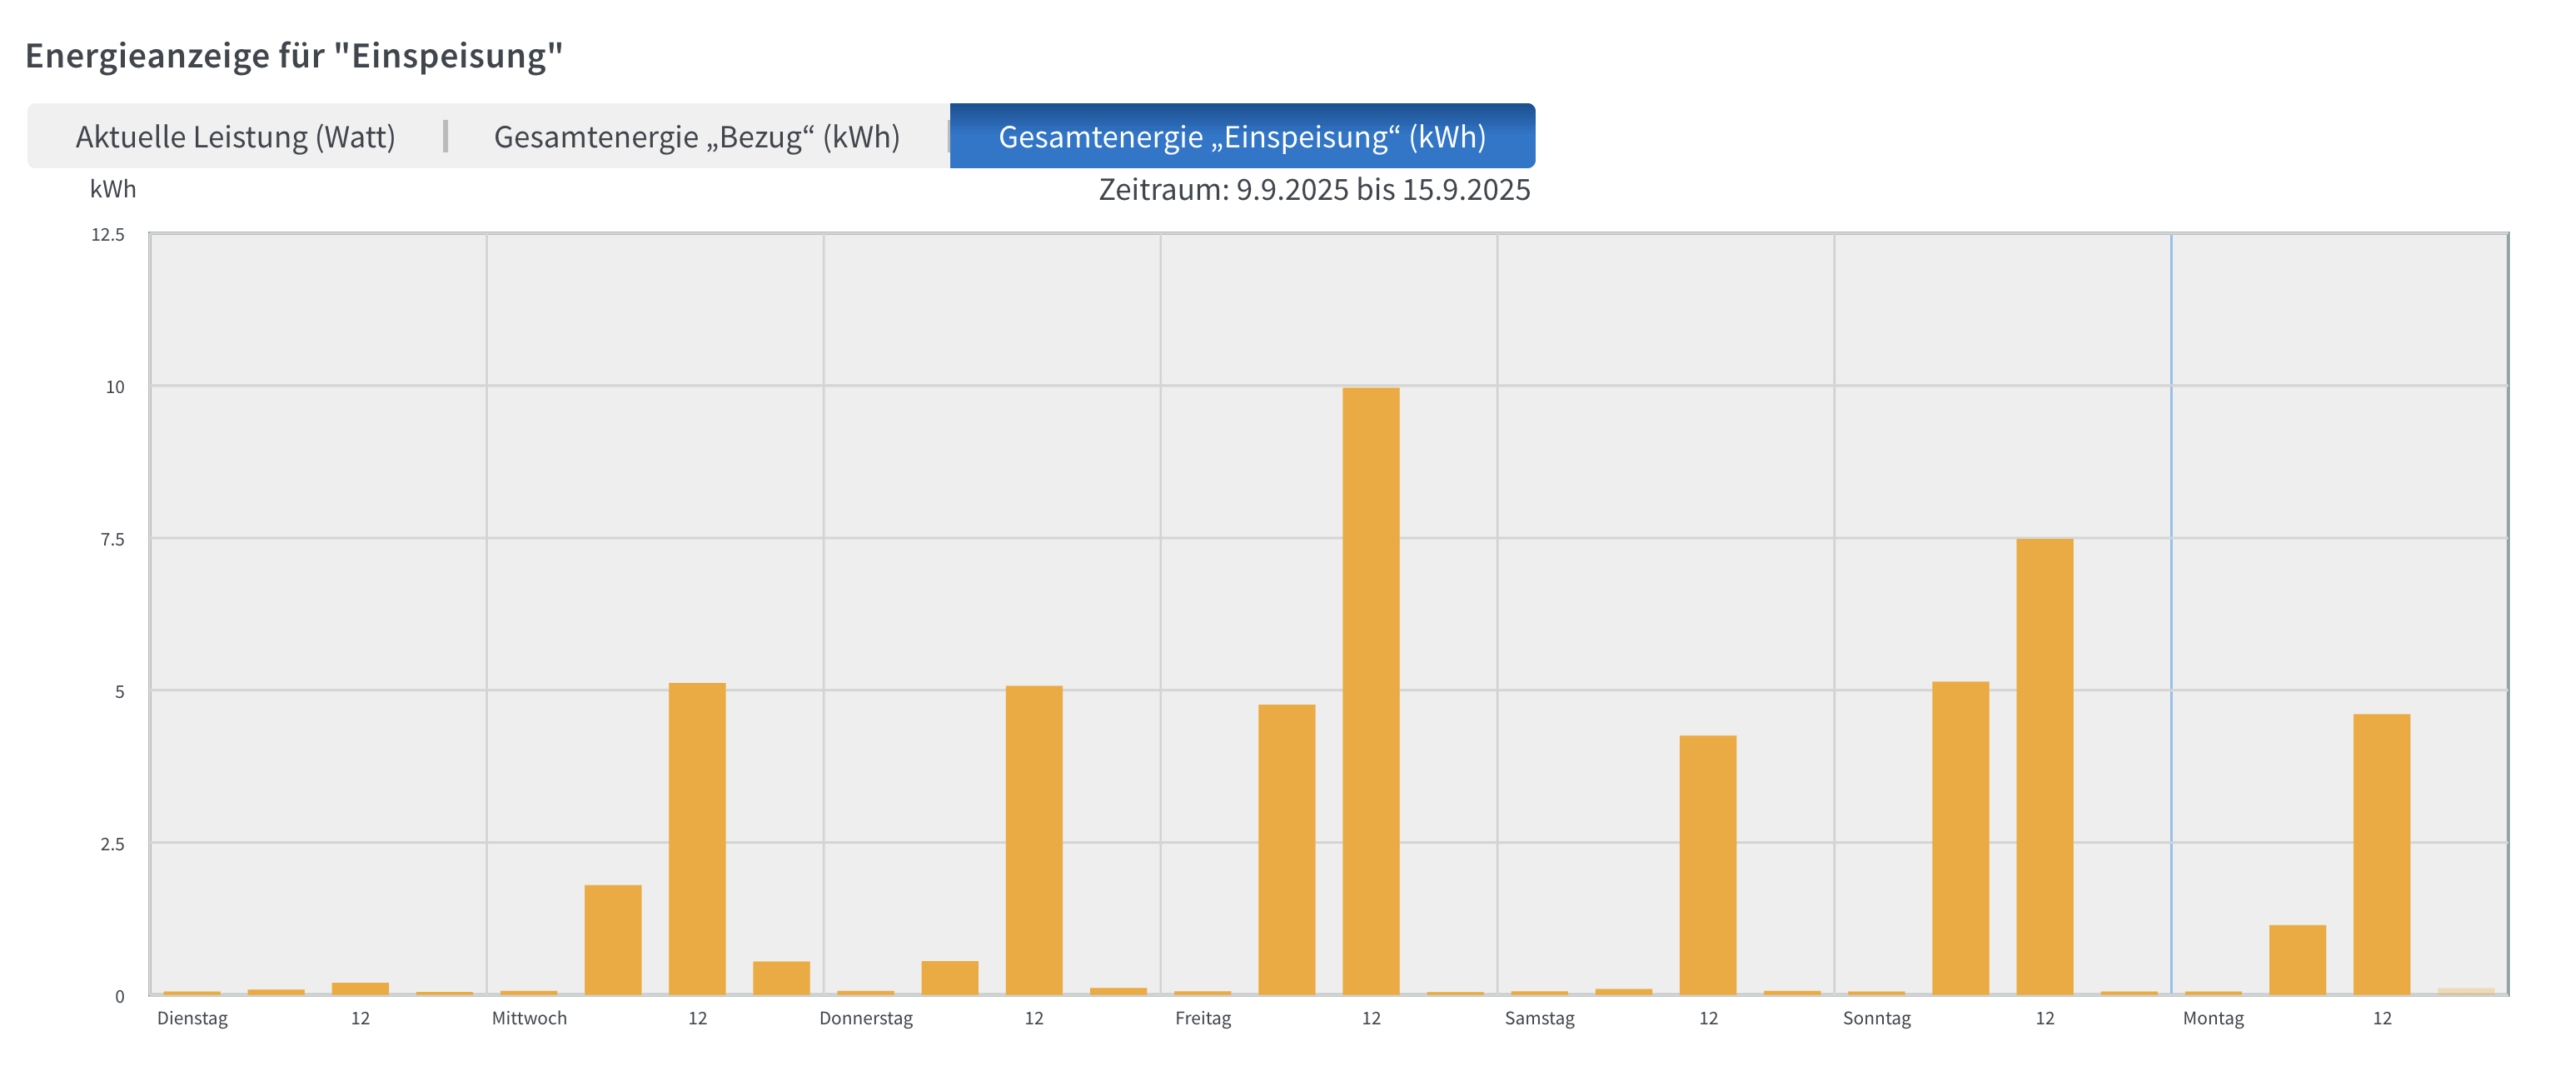
Task: Select Mittwoch's noon bar near 5 kWh
Action: click(x=696, y=838)
